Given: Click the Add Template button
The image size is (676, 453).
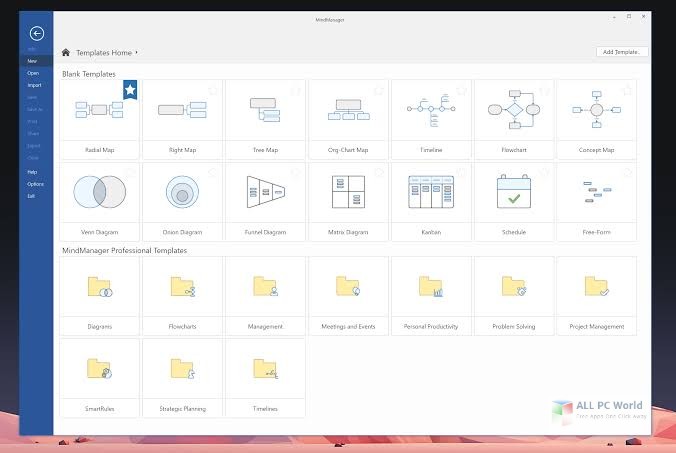Looking at the screenshot, I should coord(622,52).
